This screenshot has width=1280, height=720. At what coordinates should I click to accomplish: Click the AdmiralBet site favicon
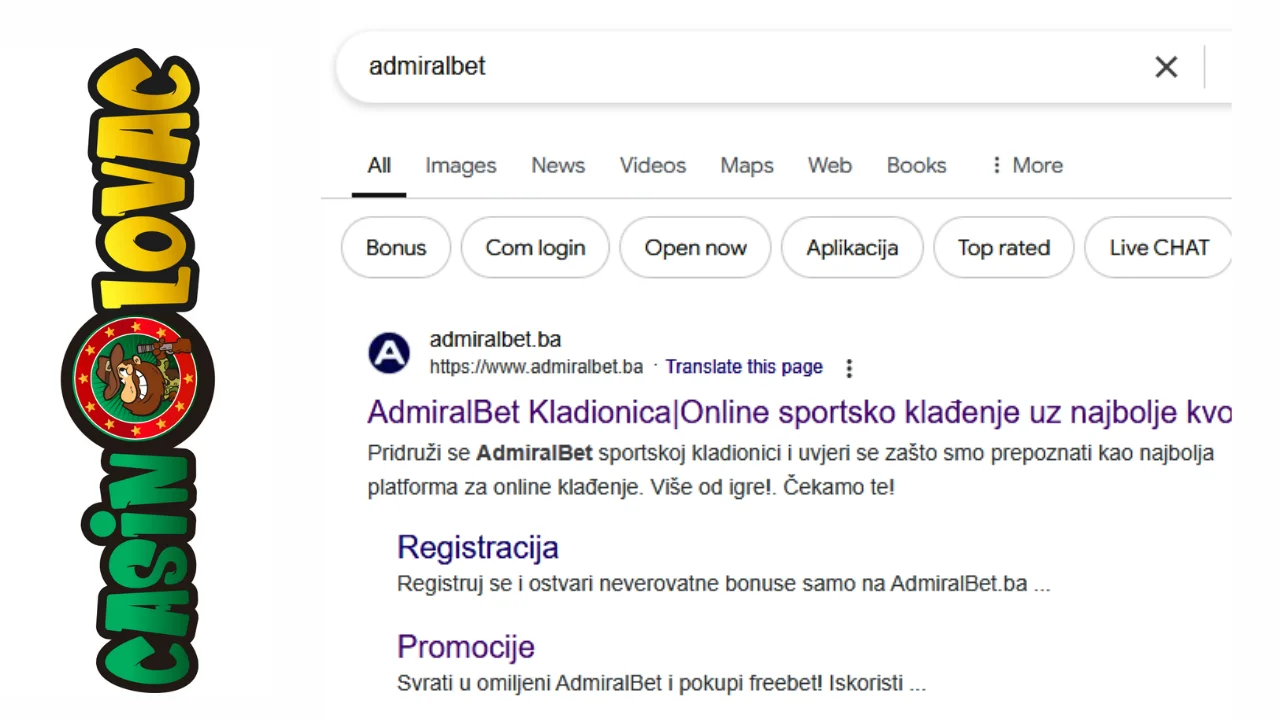coord(389,353)
